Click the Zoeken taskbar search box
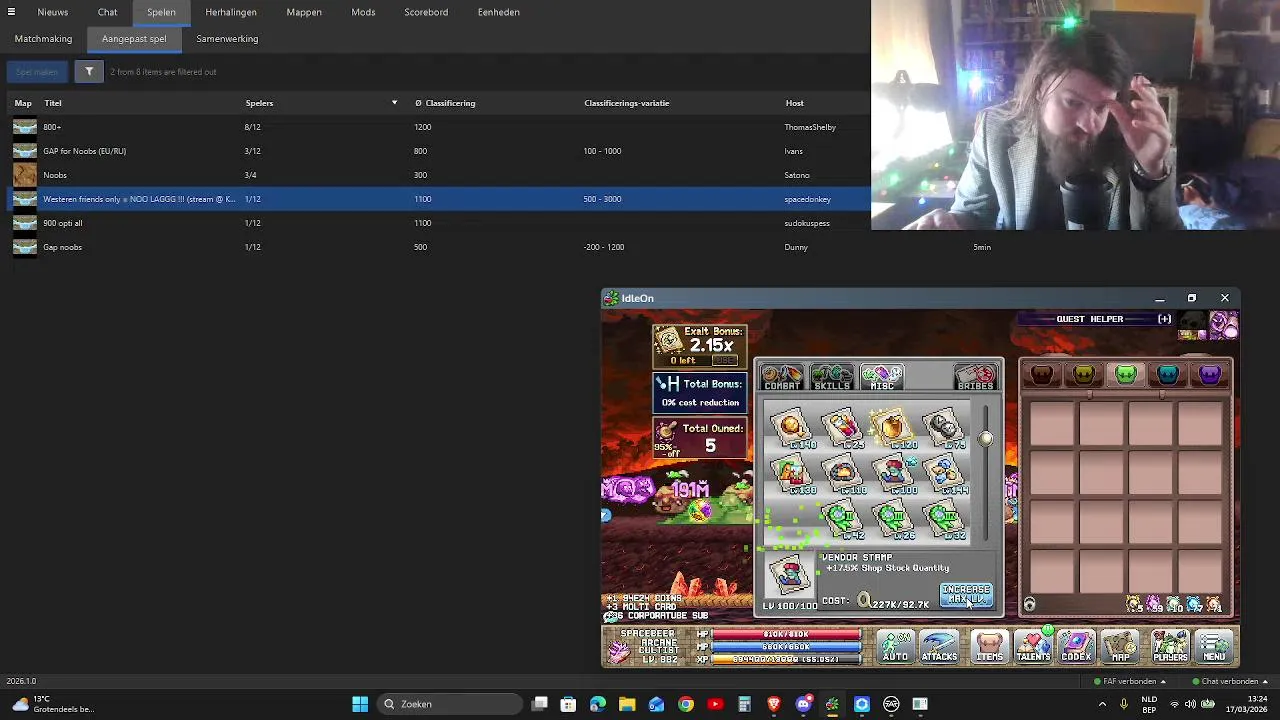Viewport: 1280px width, 720px height. pyautogui.click(x=452, y=704)
